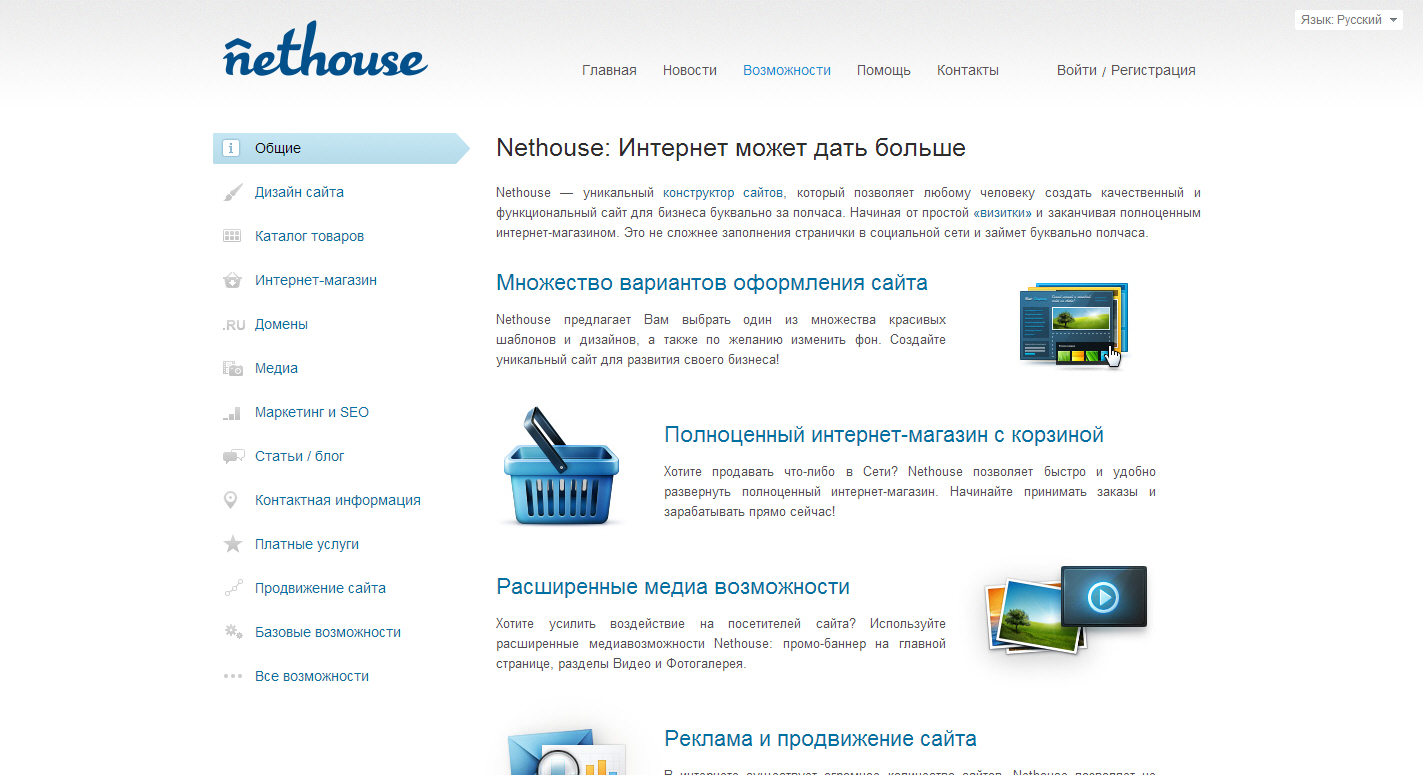Open the Язык: Русский language dropdown
The image size is (1423, 775).
(x=1349, y=20)
